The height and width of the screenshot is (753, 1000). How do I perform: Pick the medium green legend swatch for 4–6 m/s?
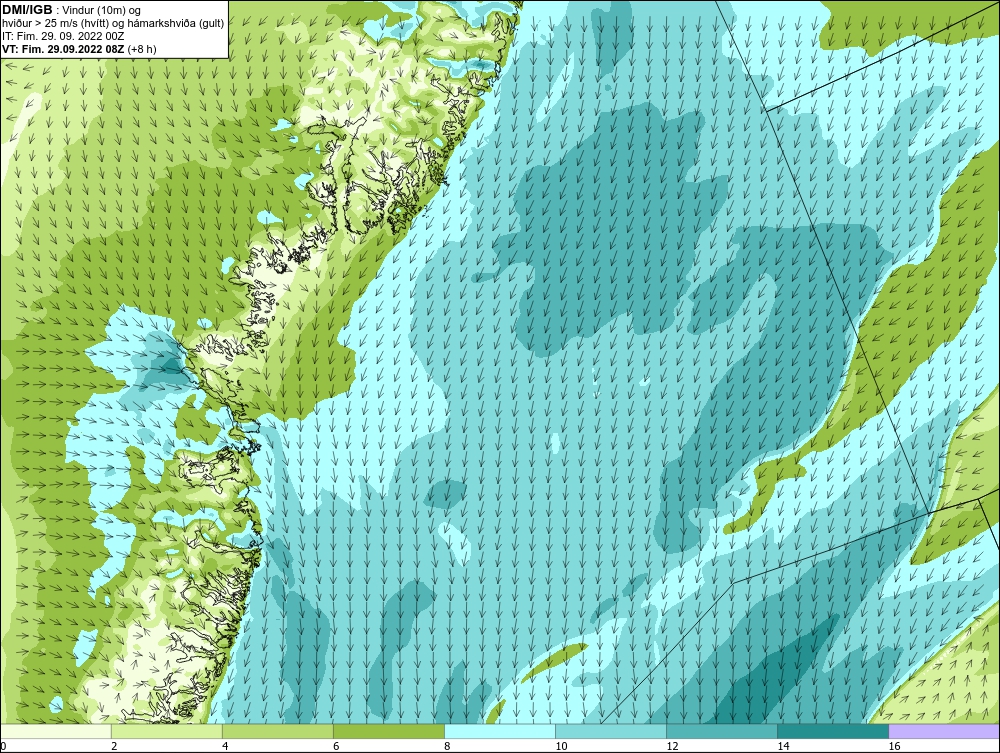(277, 731)
